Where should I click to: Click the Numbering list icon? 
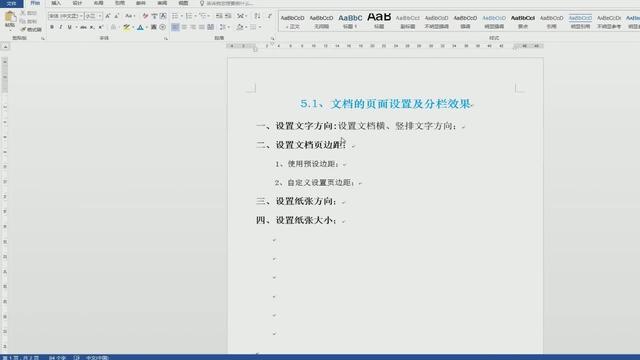click(189, 16)
